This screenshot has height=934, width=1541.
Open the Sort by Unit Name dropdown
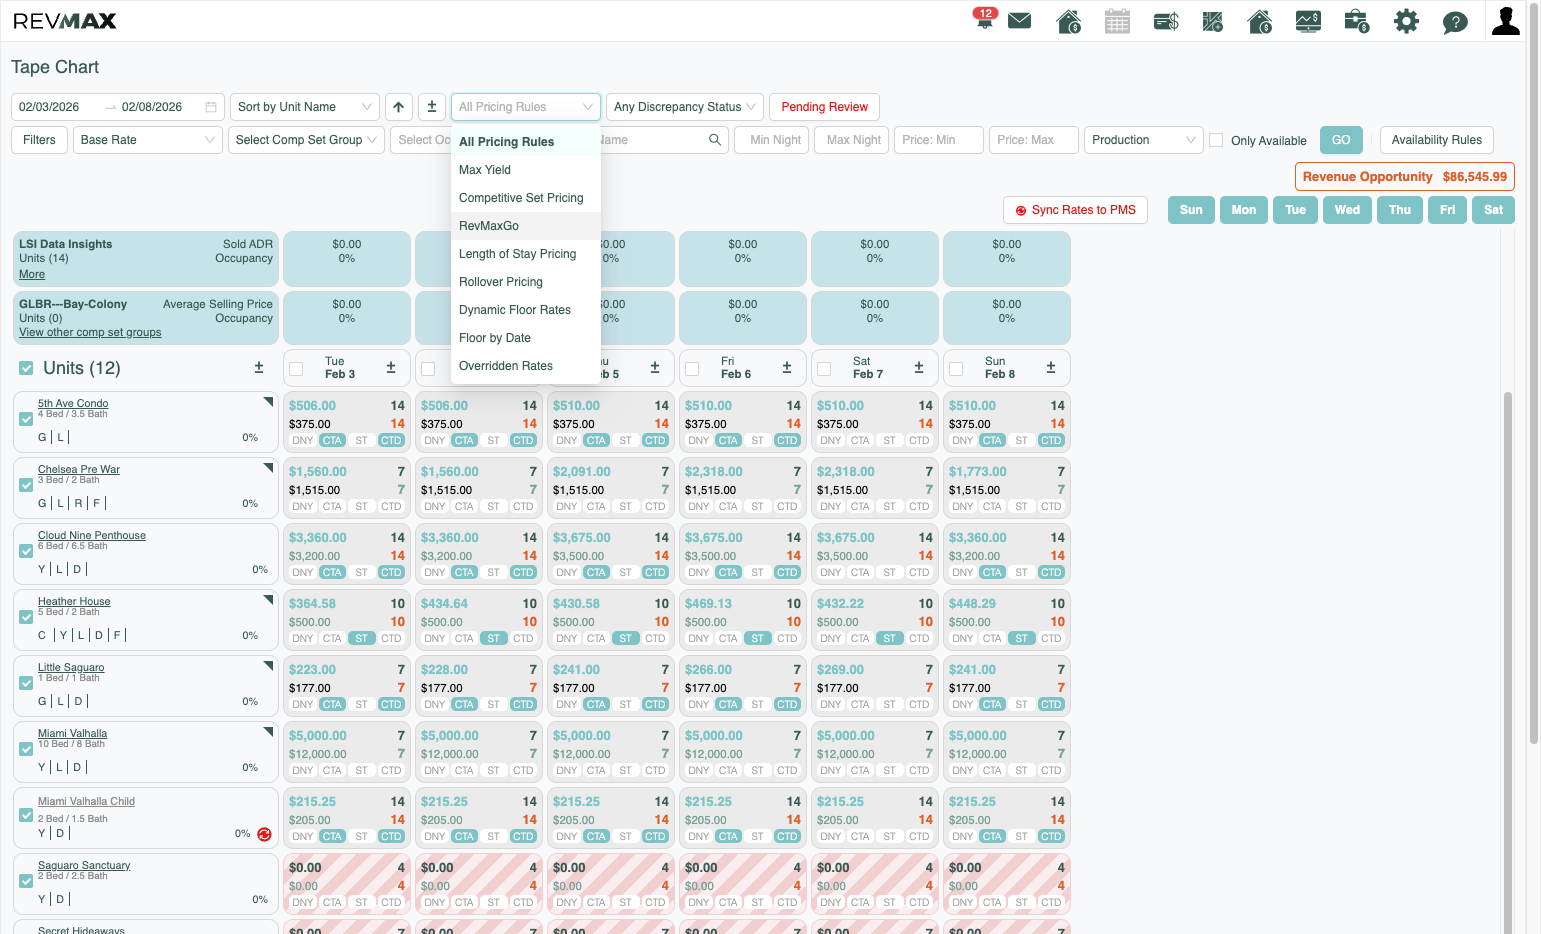[x=305, y=107]
